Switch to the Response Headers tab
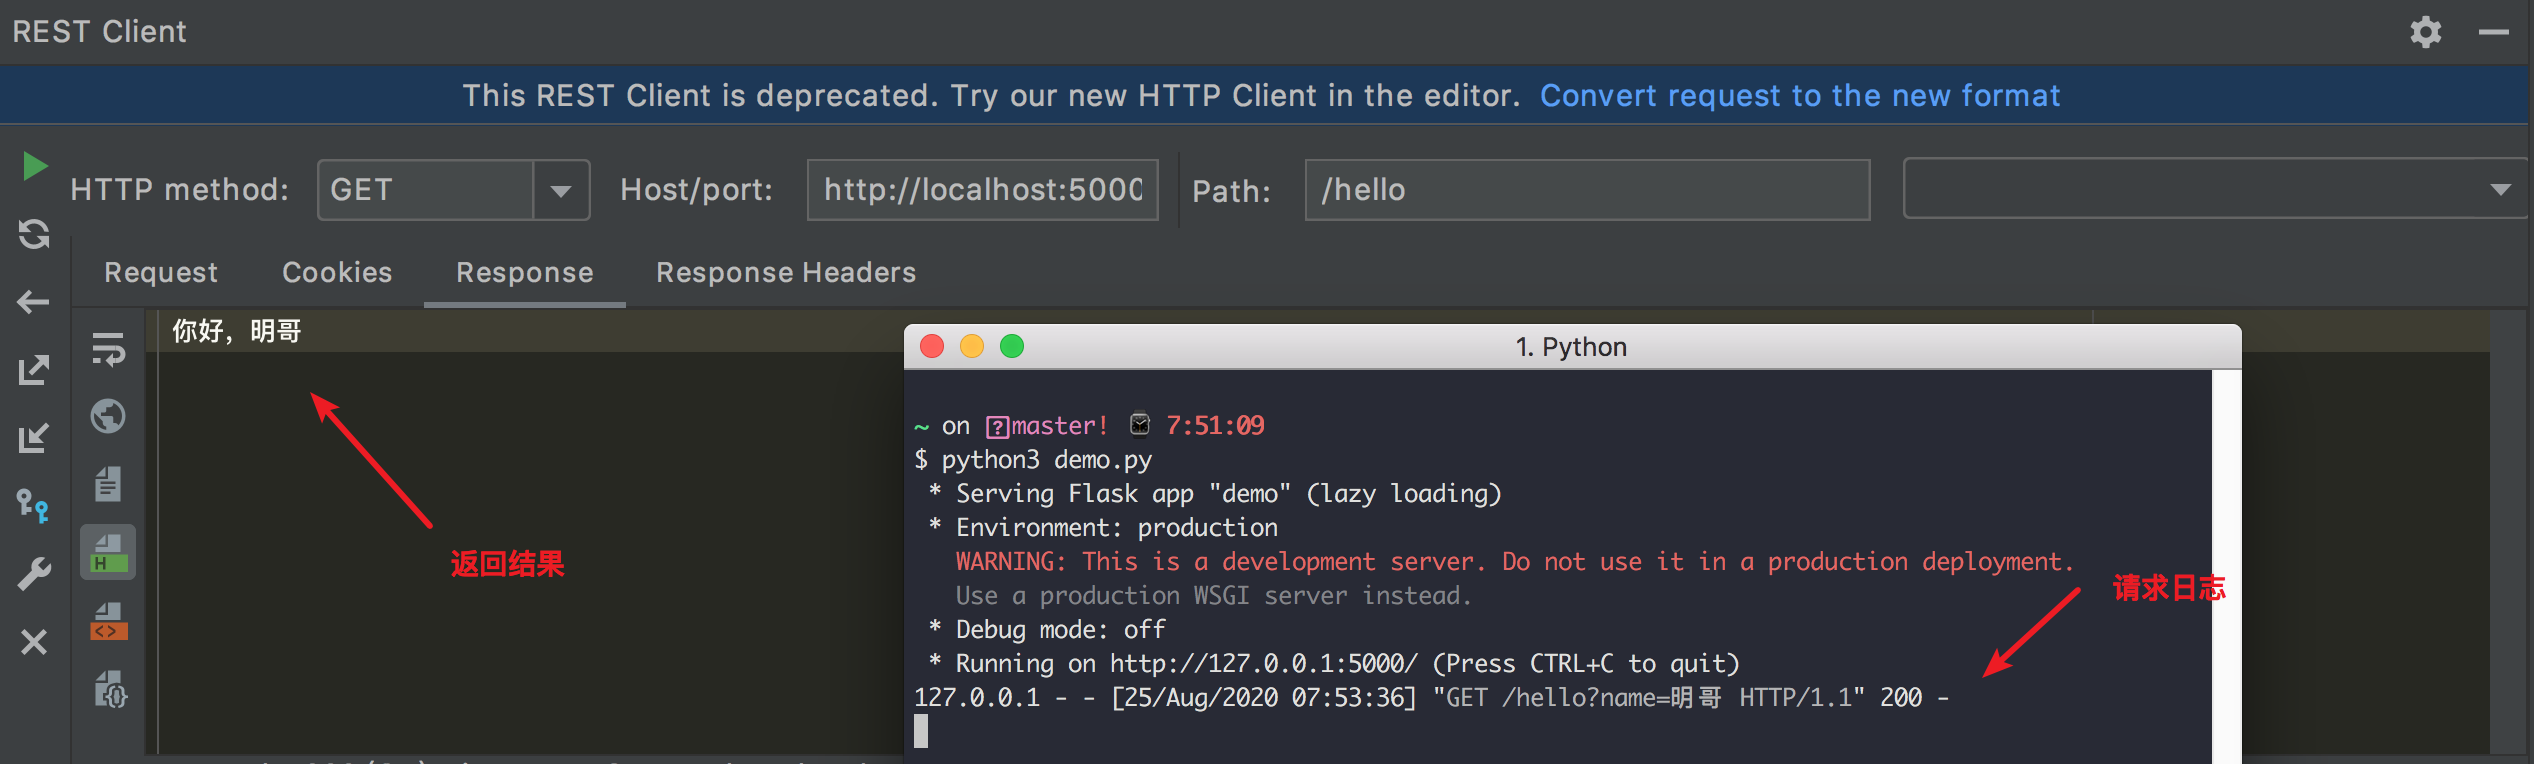Screen dimensions: 2534x764 786,273
